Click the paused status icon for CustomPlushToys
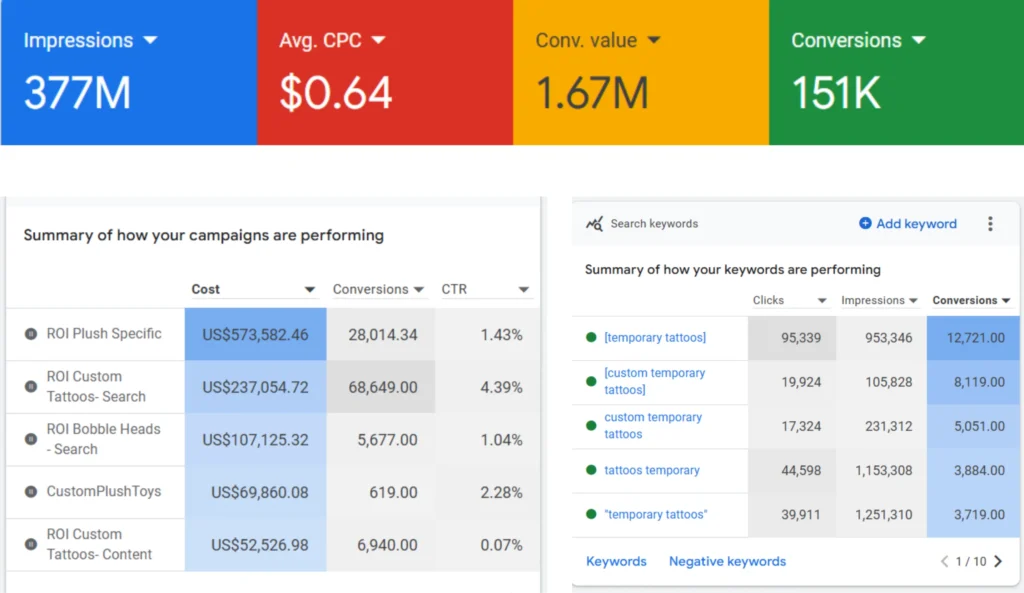The height and width of the screenshot is (593, 1024). point(31,492)
